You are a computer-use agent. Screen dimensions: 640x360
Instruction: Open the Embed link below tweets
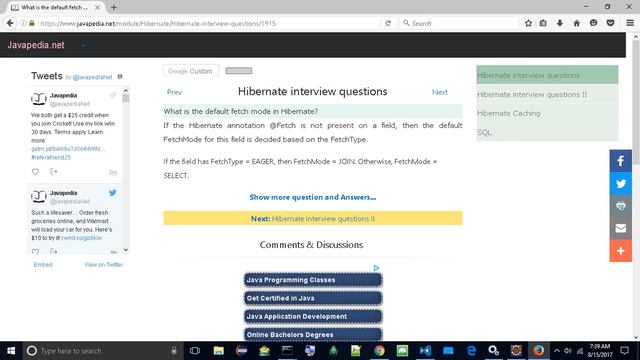click(43, 264)
